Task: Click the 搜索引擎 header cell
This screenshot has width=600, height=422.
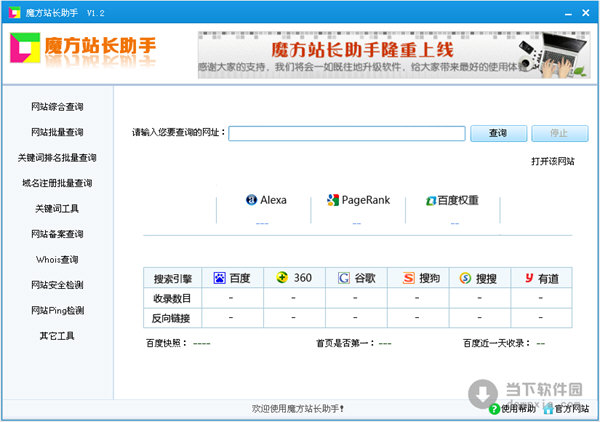Action: [x=173, y=278]
